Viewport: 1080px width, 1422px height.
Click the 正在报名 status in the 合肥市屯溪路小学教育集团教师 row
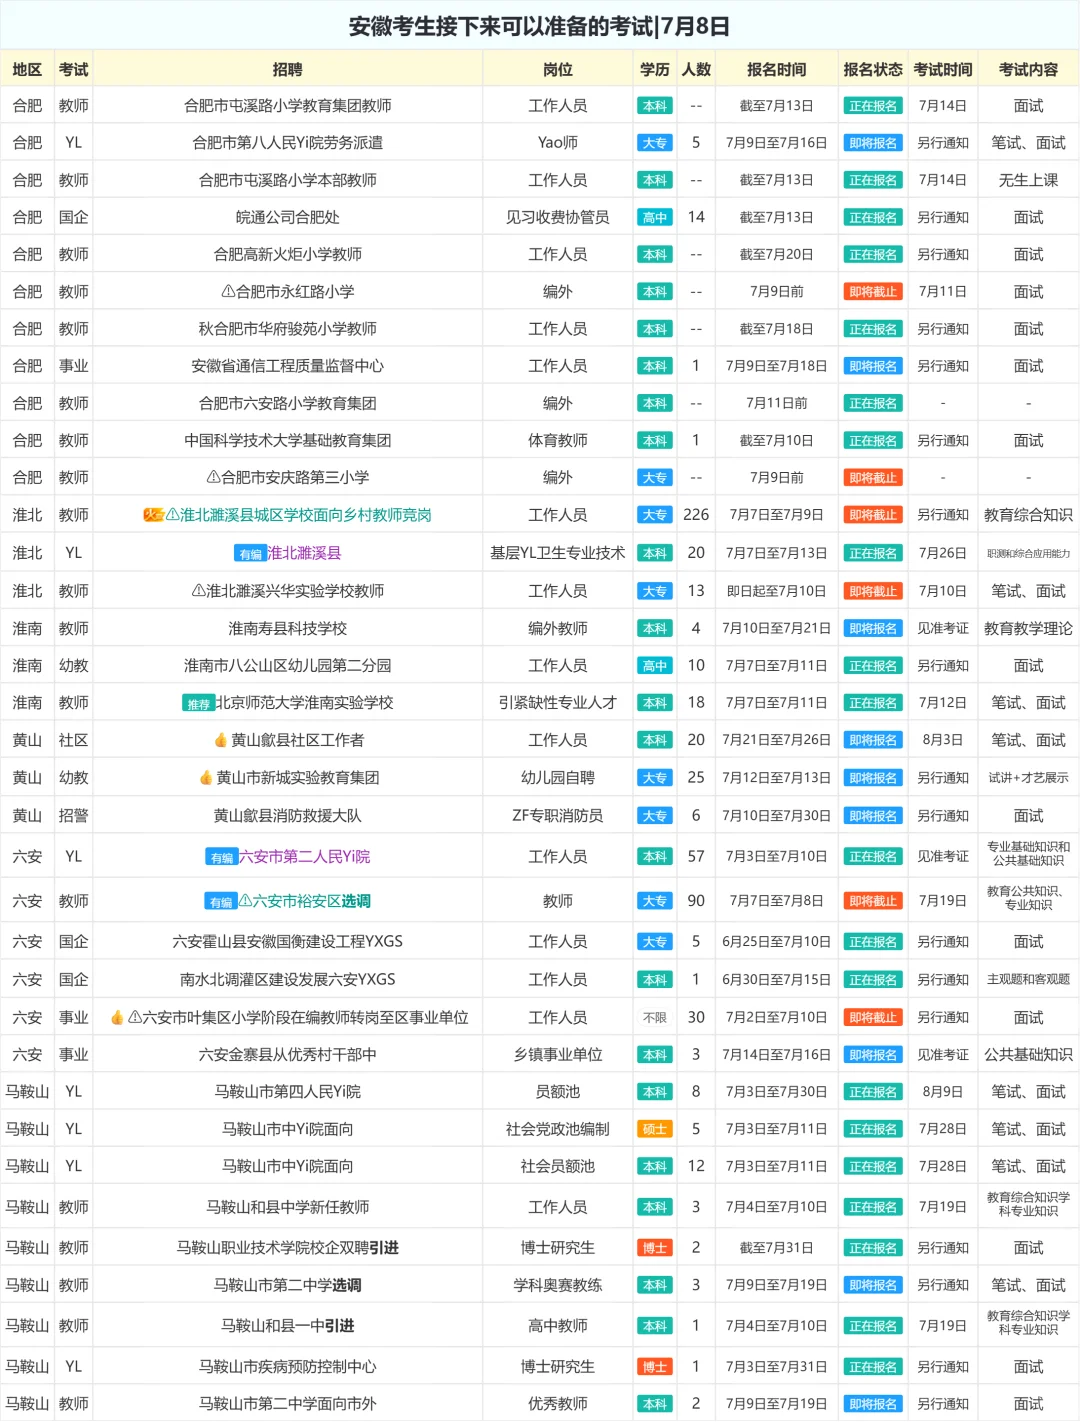pos(873,106)
